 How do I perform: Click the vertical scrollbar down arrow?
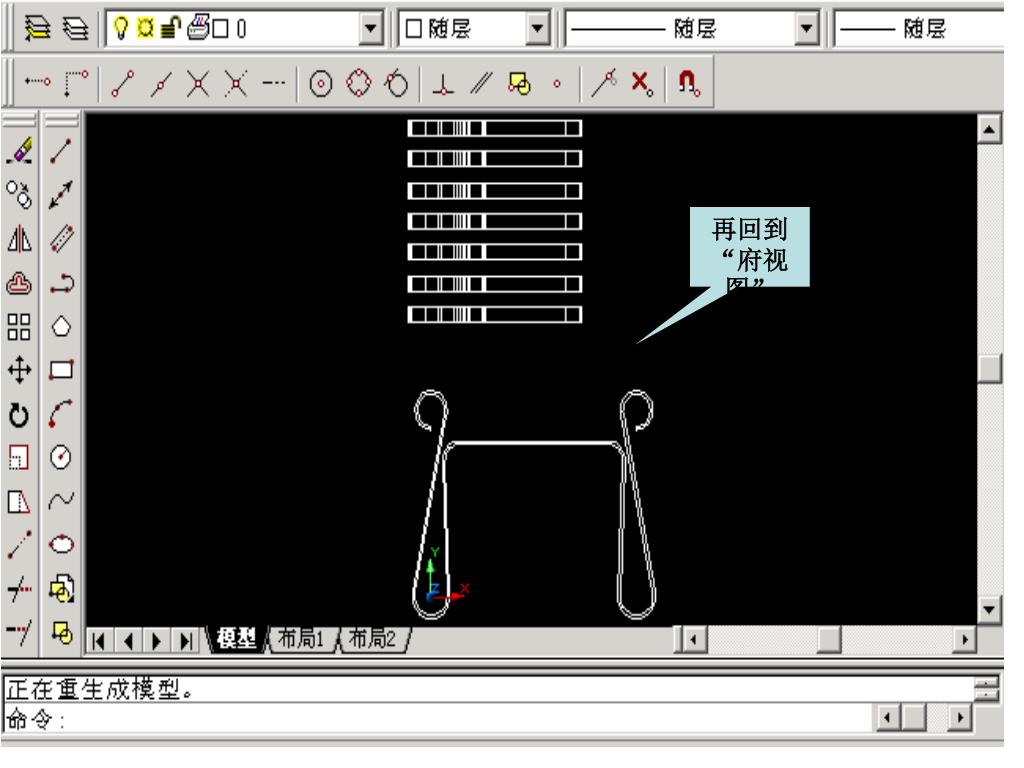click(989, 610)
